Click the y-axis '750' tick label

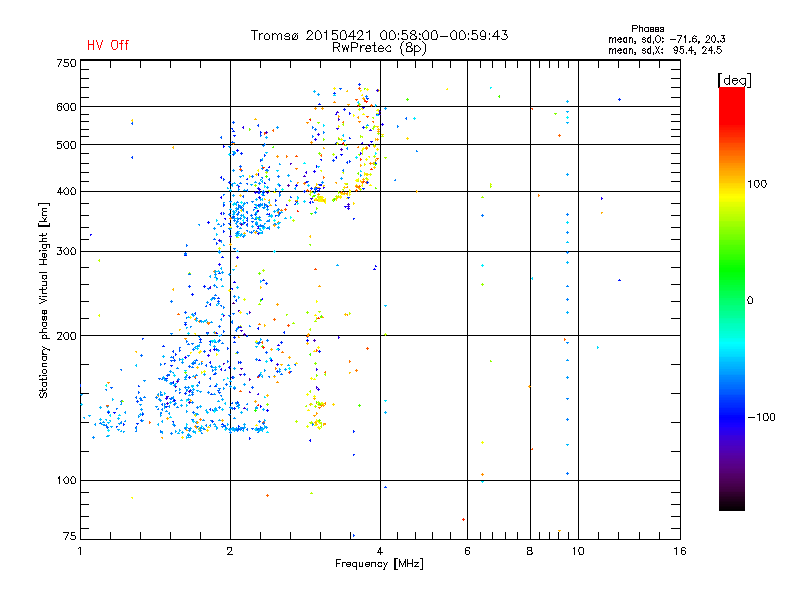pos(66,63)
